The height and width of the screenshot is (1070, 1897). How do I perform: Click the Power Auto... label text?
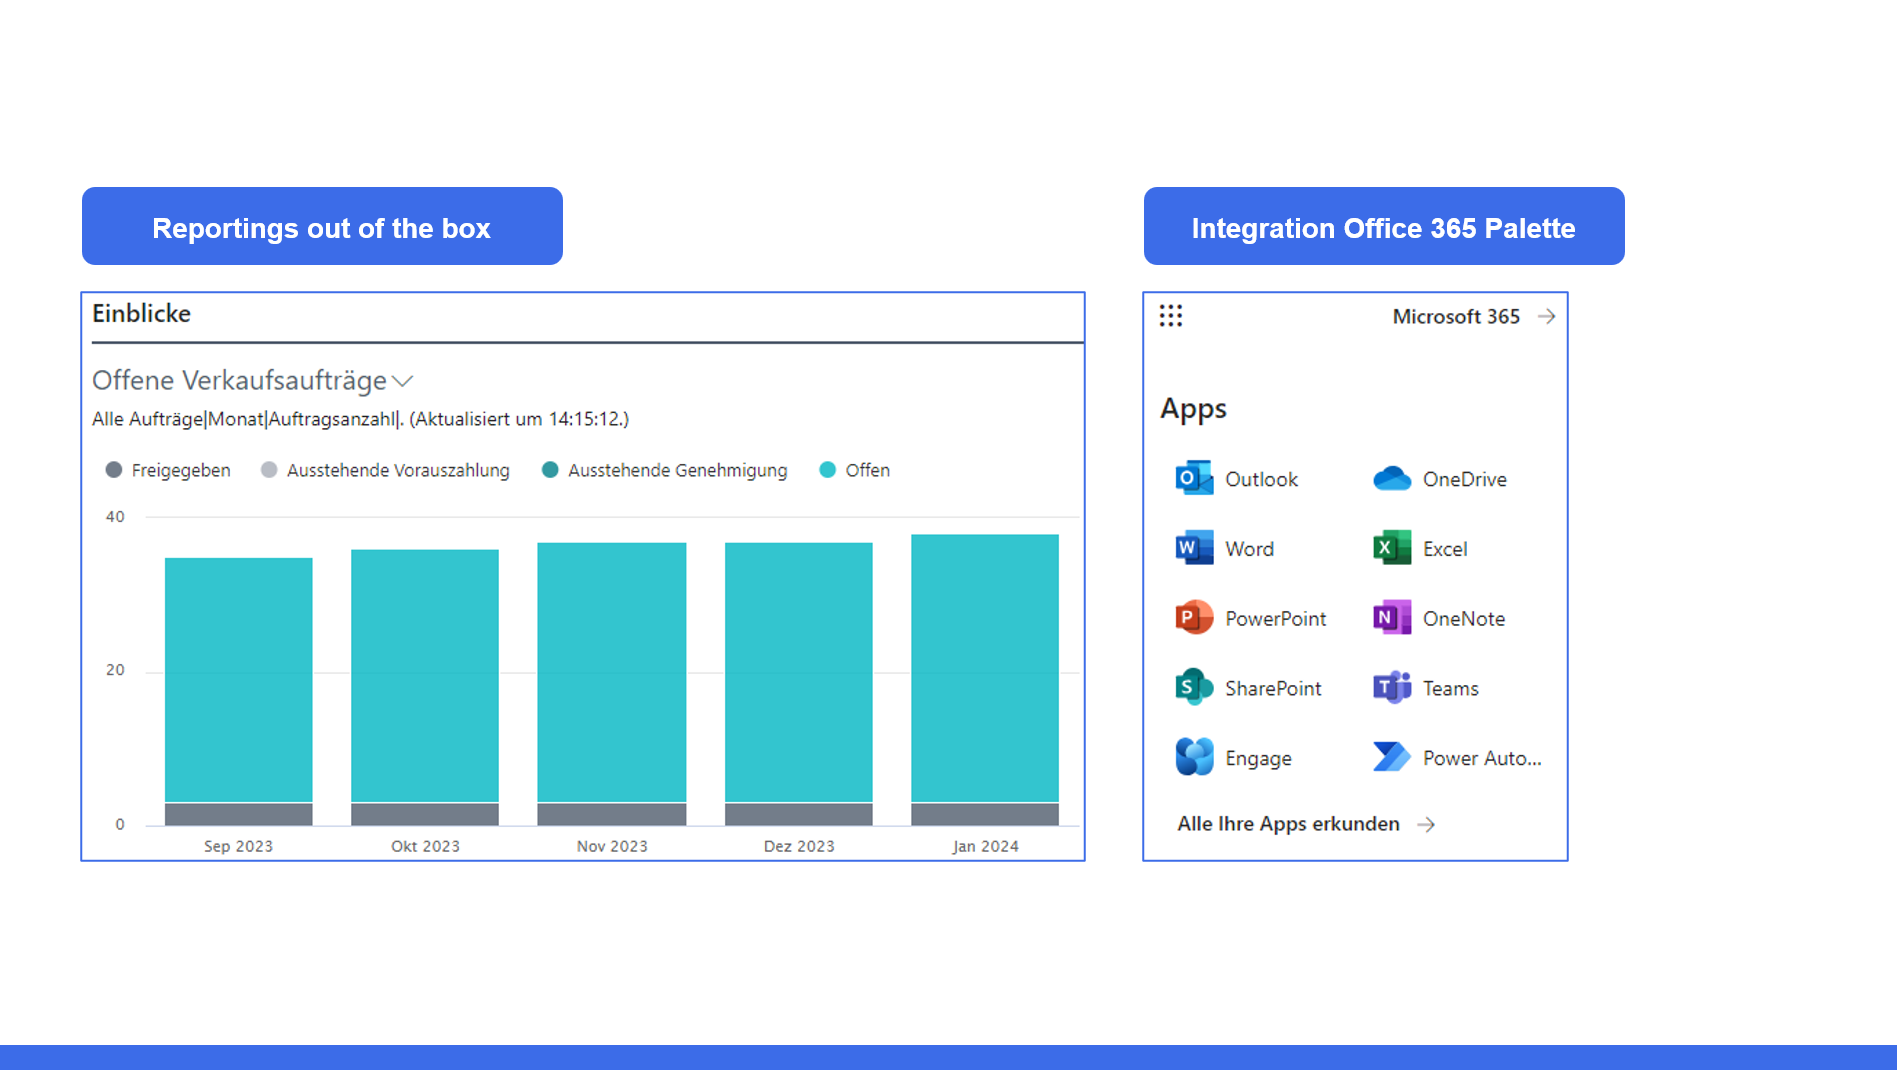(1482, 758)
